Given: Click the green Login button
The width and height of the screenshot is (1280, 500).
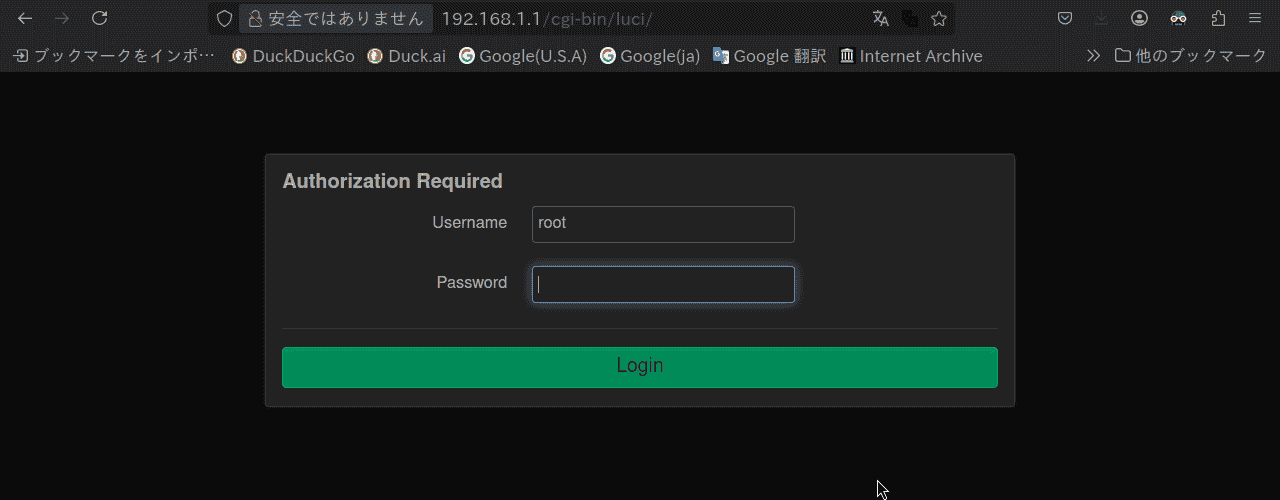Looking at the screenshot, I should (640, 367).
